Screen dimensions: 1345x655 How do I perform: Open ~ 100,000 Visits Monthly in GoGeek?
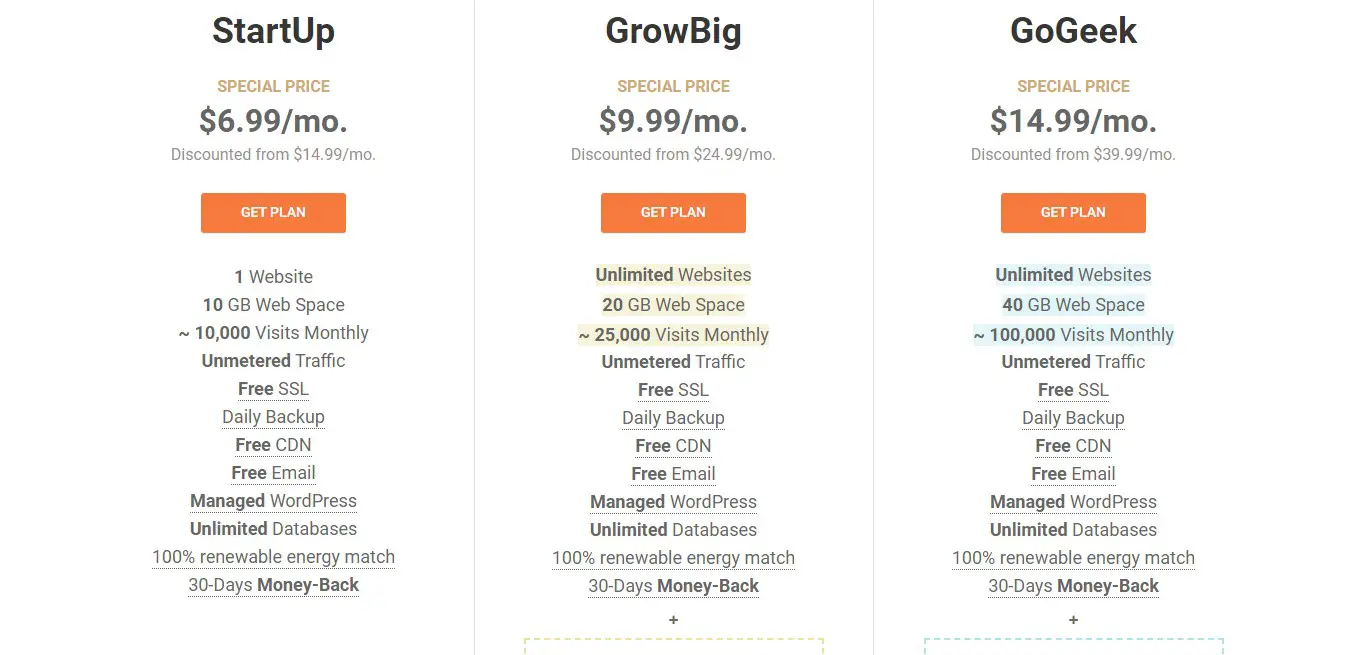click(x=1073, y=335)
